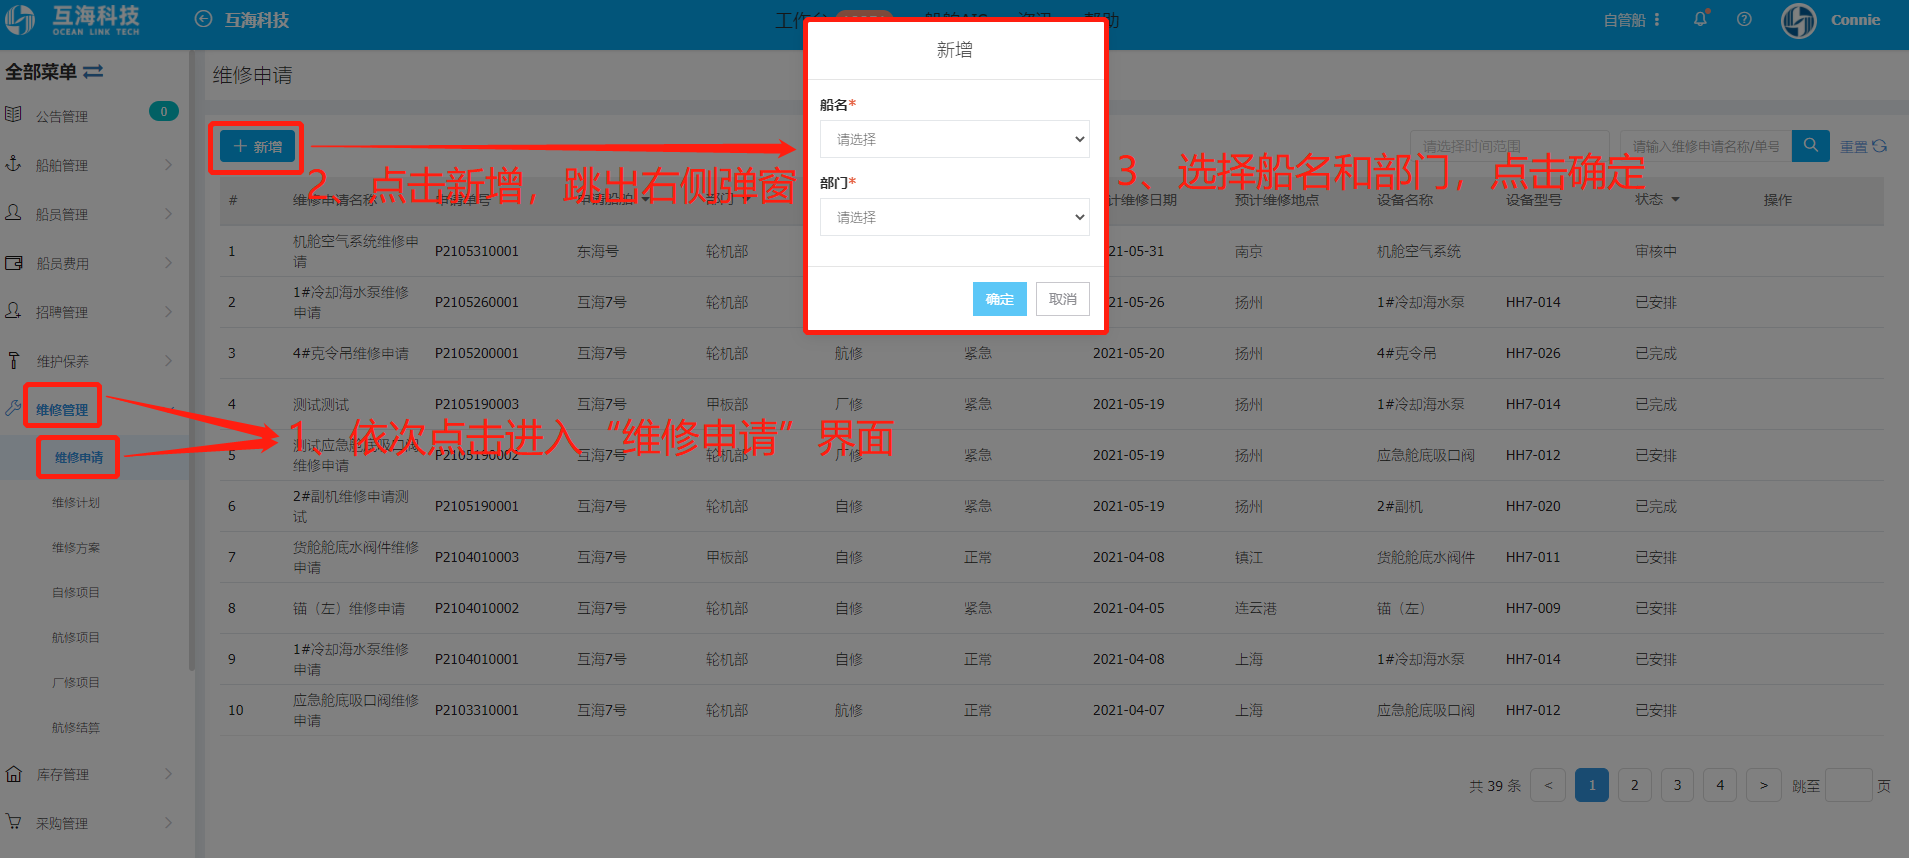Click the cart icon of 采购管理
This screenshot has width=1909, height=858.
[x=14, y=822]
